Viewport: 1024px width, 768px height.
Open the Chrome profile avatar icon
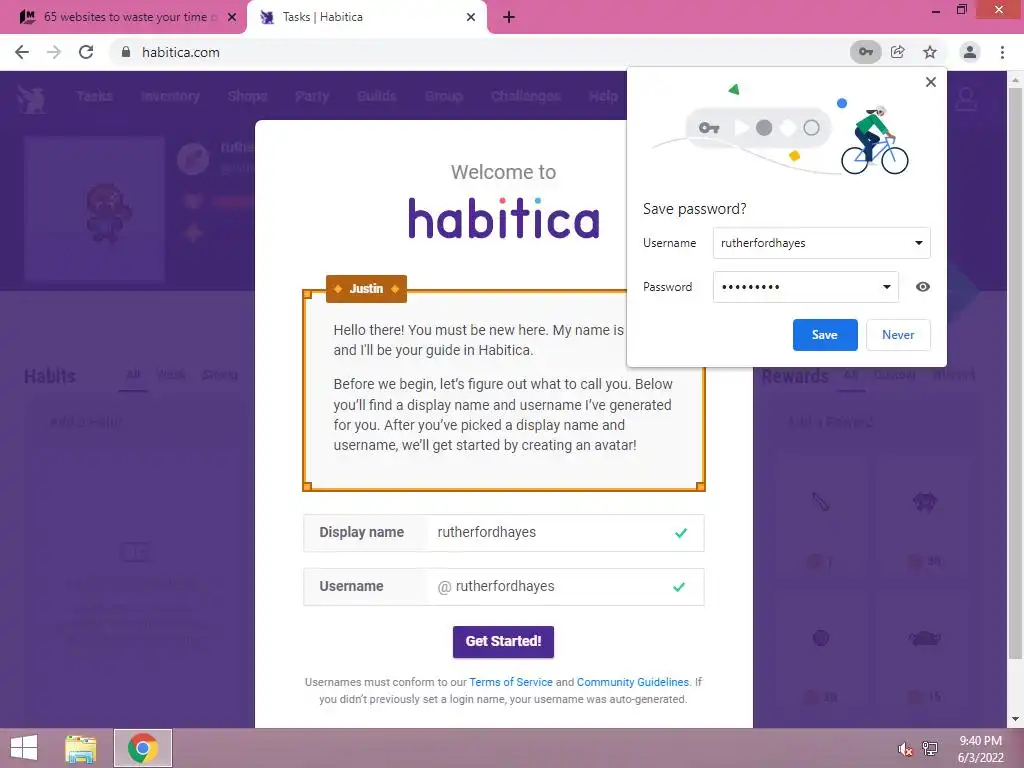click(x=970, y=52)
